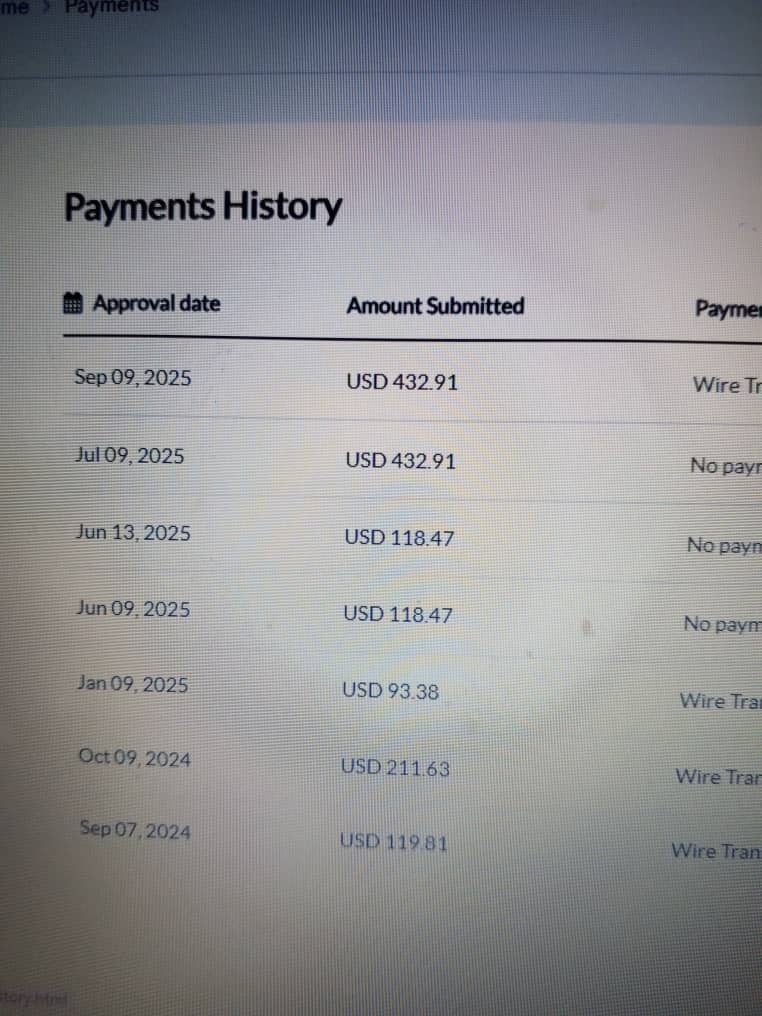Click the Jun 13, 2025 date cell
This screenshot has height=1016, width=762.
(132, 532)
